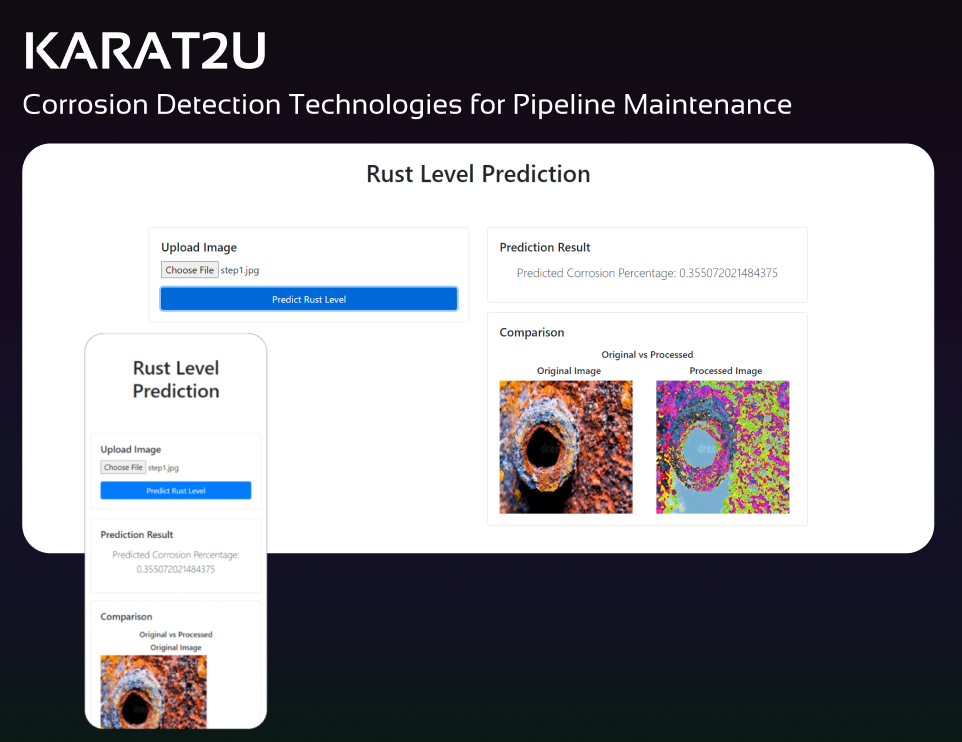Click the KARAT2U logo title
962x742 pixels.
tap(145, 50)
